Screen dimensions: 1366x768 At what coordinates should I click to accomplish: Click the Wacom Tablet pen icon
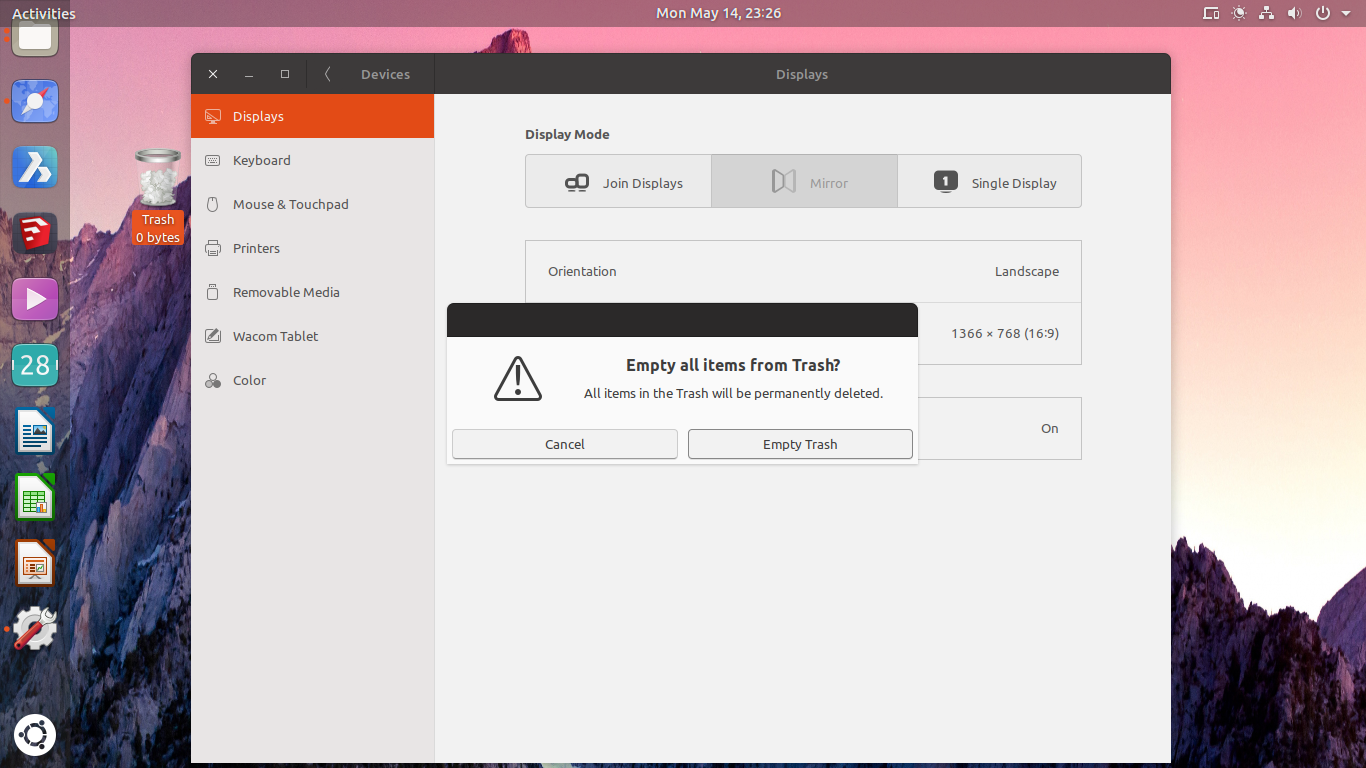pyautogui.click(x=212, y=336)
